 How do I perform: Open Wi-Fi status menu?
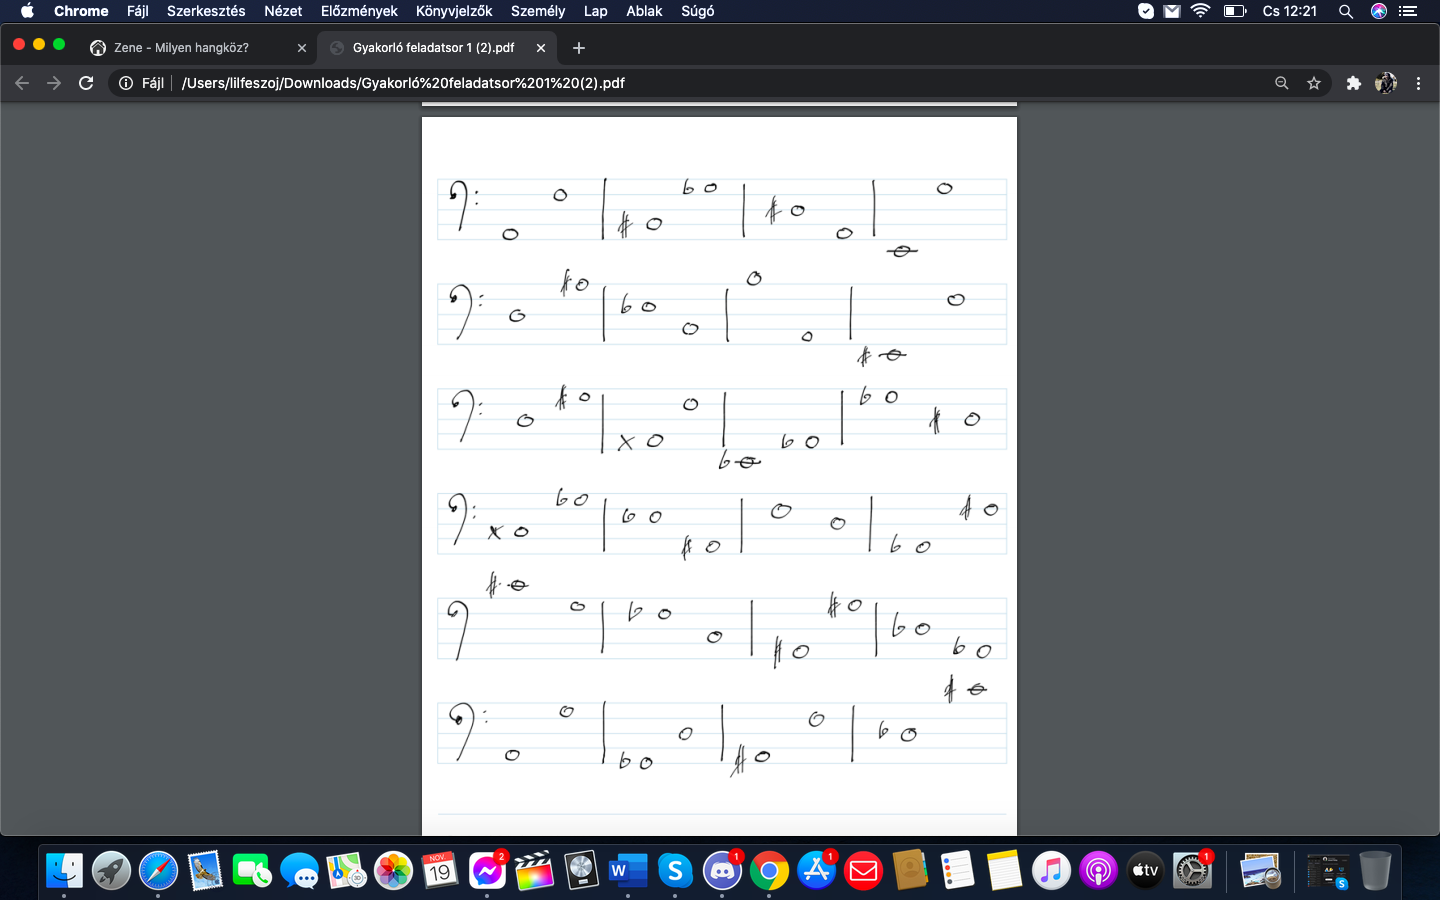pyautogui.click(x=1201, y=11)
